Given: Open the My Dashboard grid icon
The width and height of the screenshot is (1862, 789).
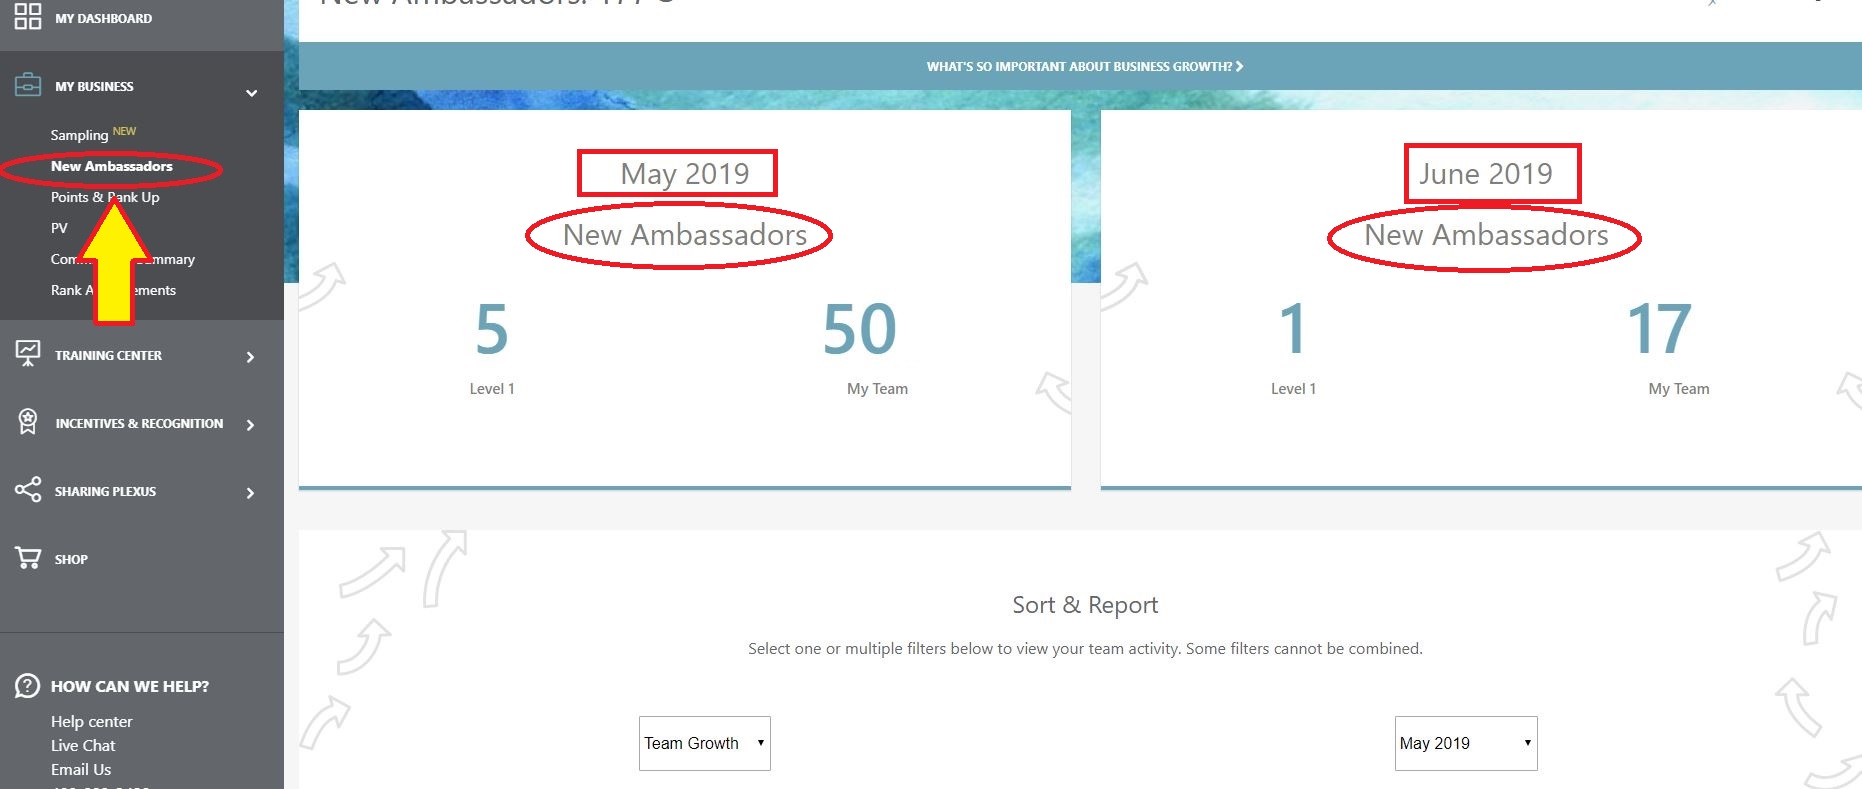Looking at the screenshot, I should pyautogui.click(x=28, y=16).
